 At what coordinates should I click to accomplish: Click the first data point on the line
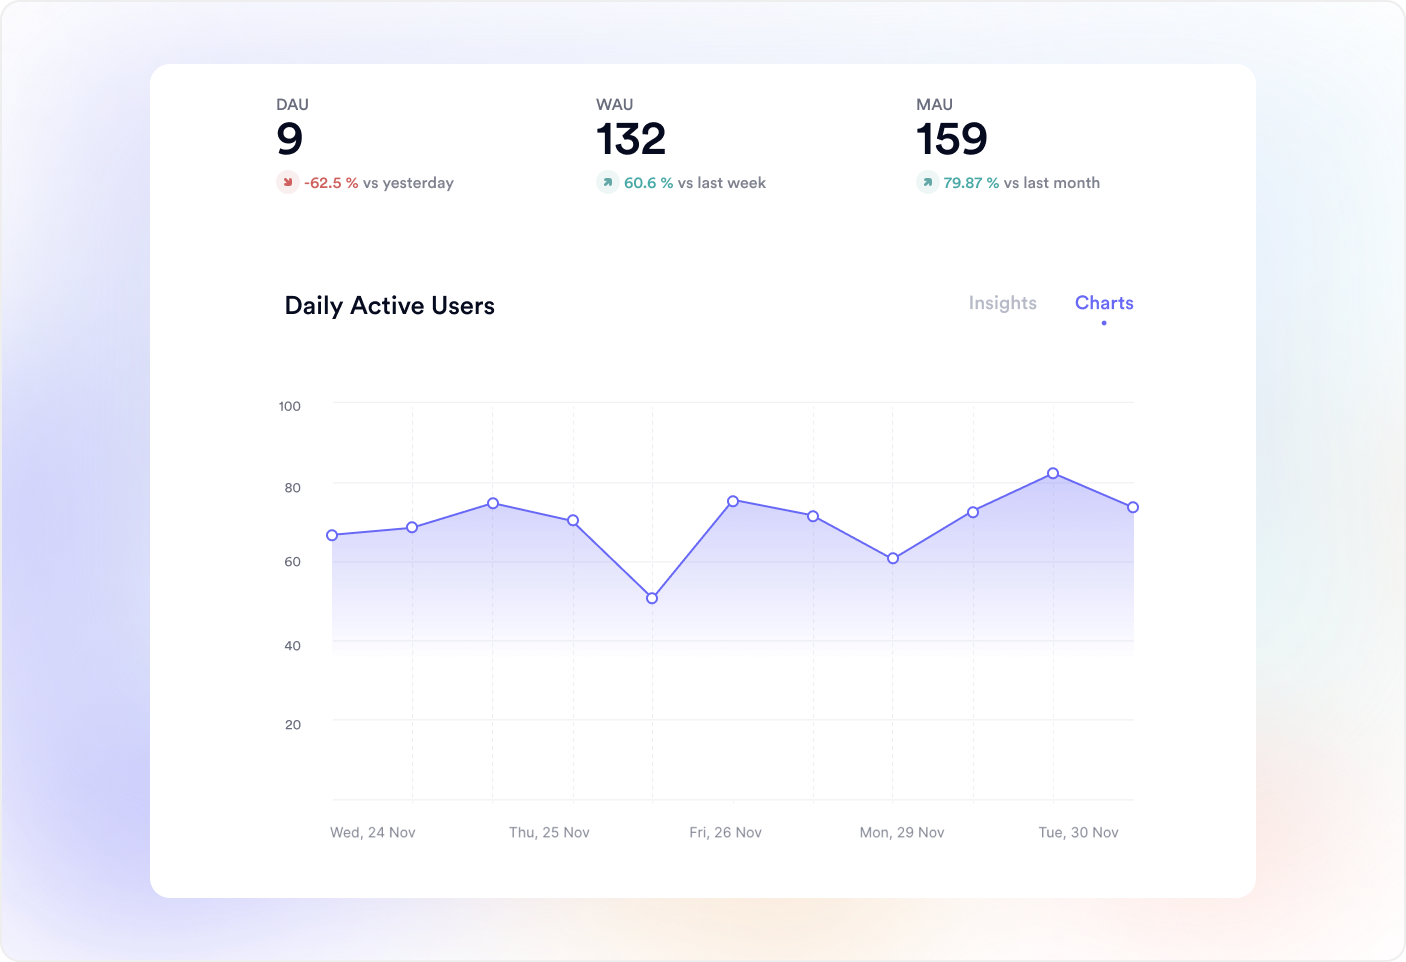pyautogui.click(x=332, y=535)
